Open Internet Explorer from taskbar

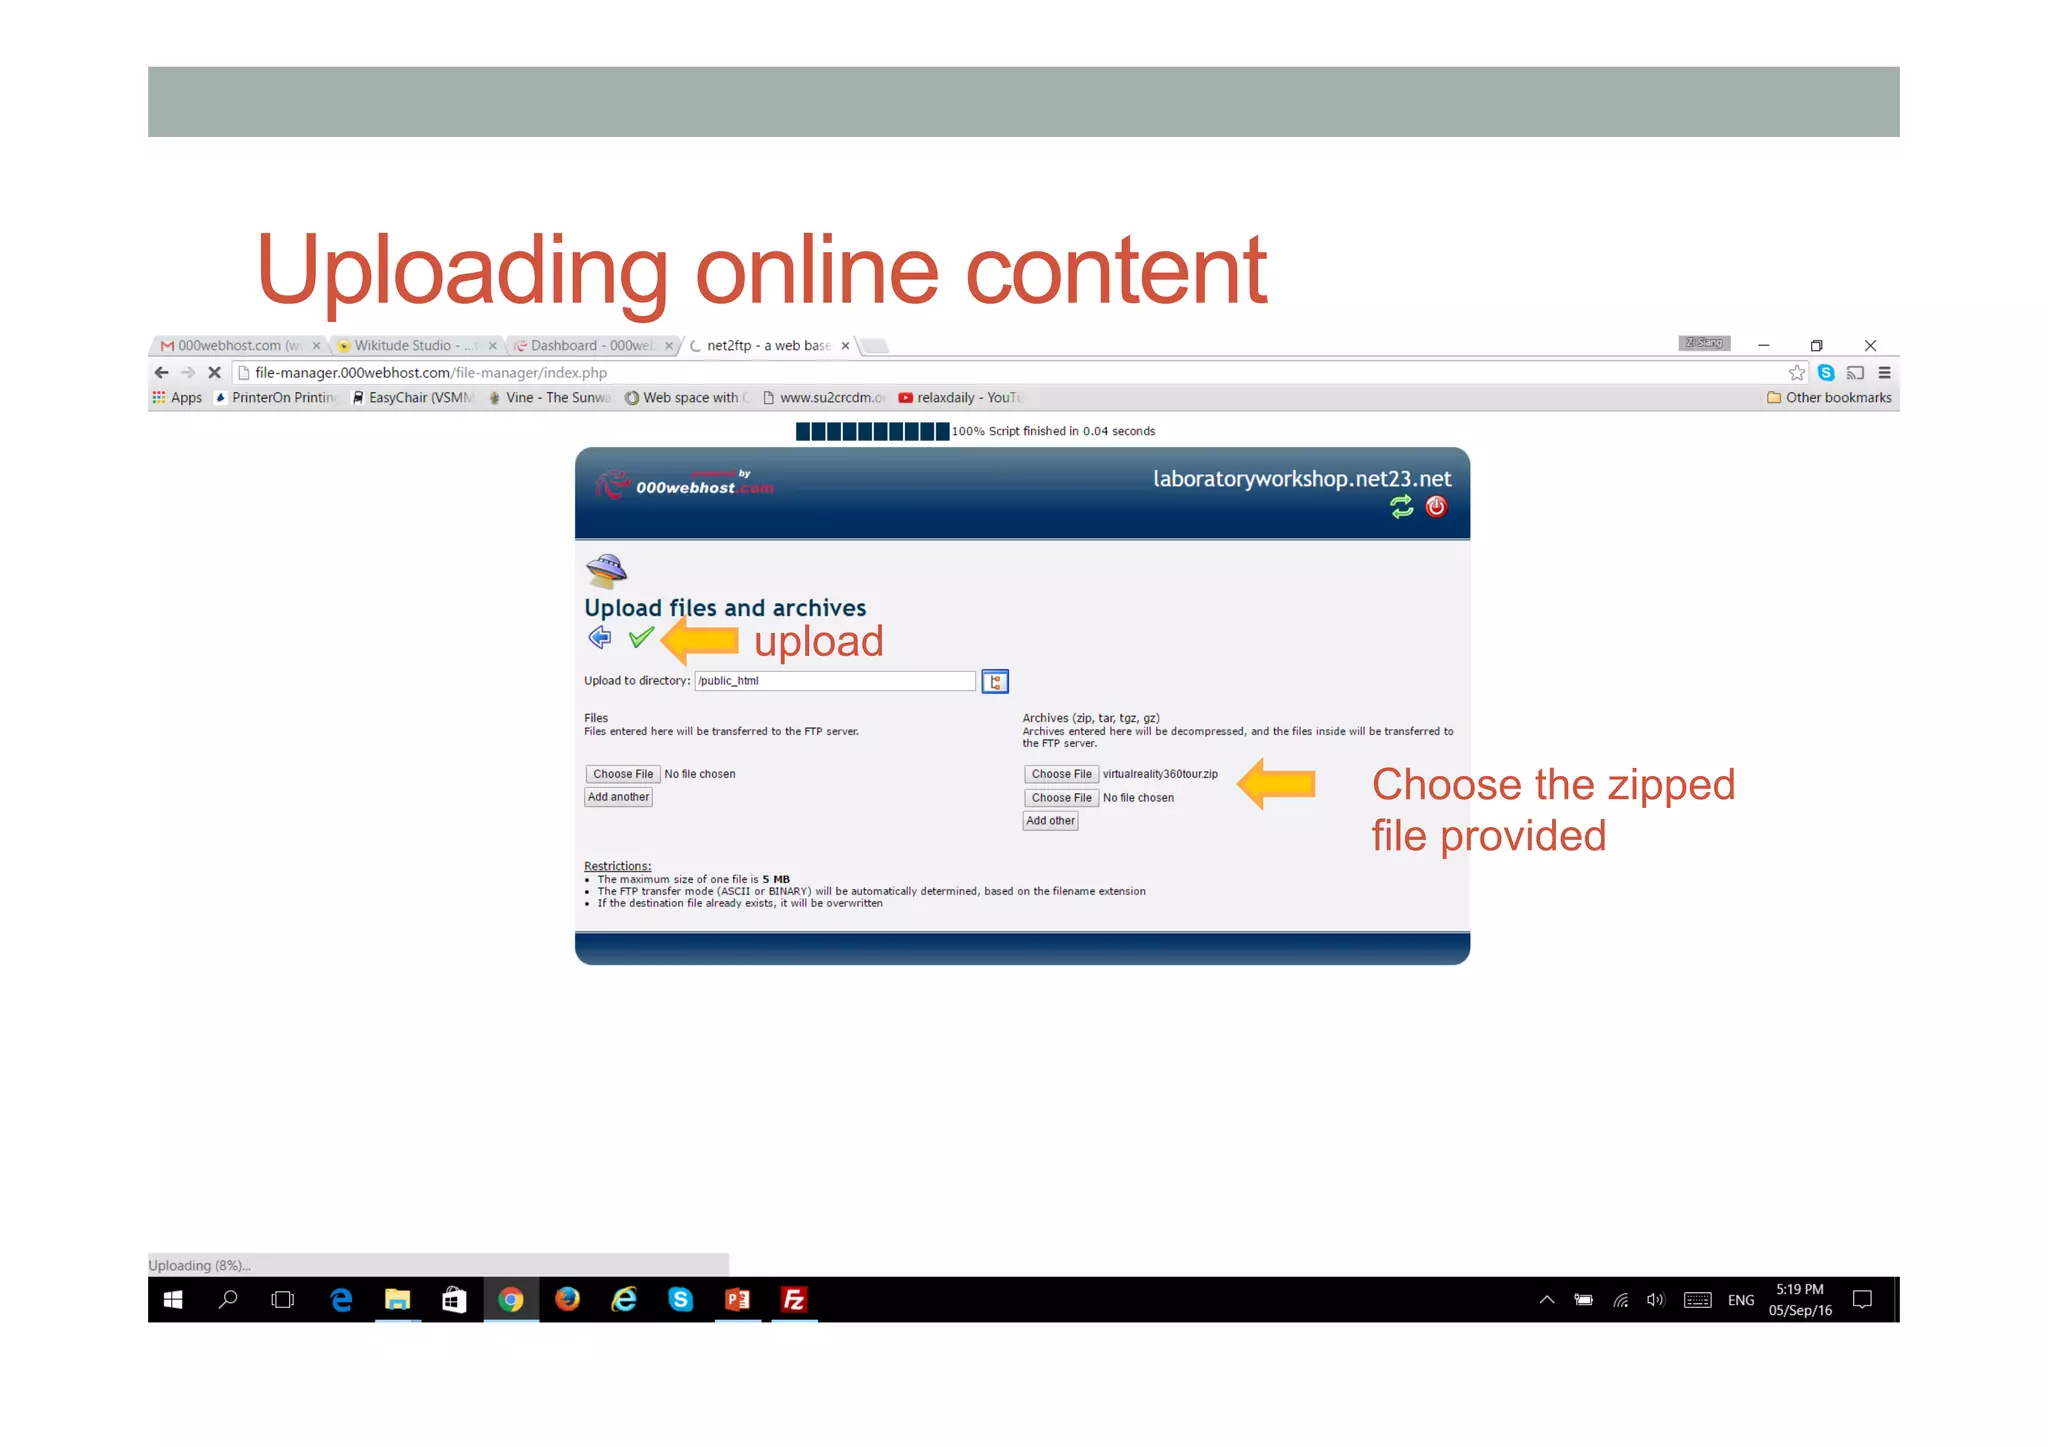[x=624, y=1300]
